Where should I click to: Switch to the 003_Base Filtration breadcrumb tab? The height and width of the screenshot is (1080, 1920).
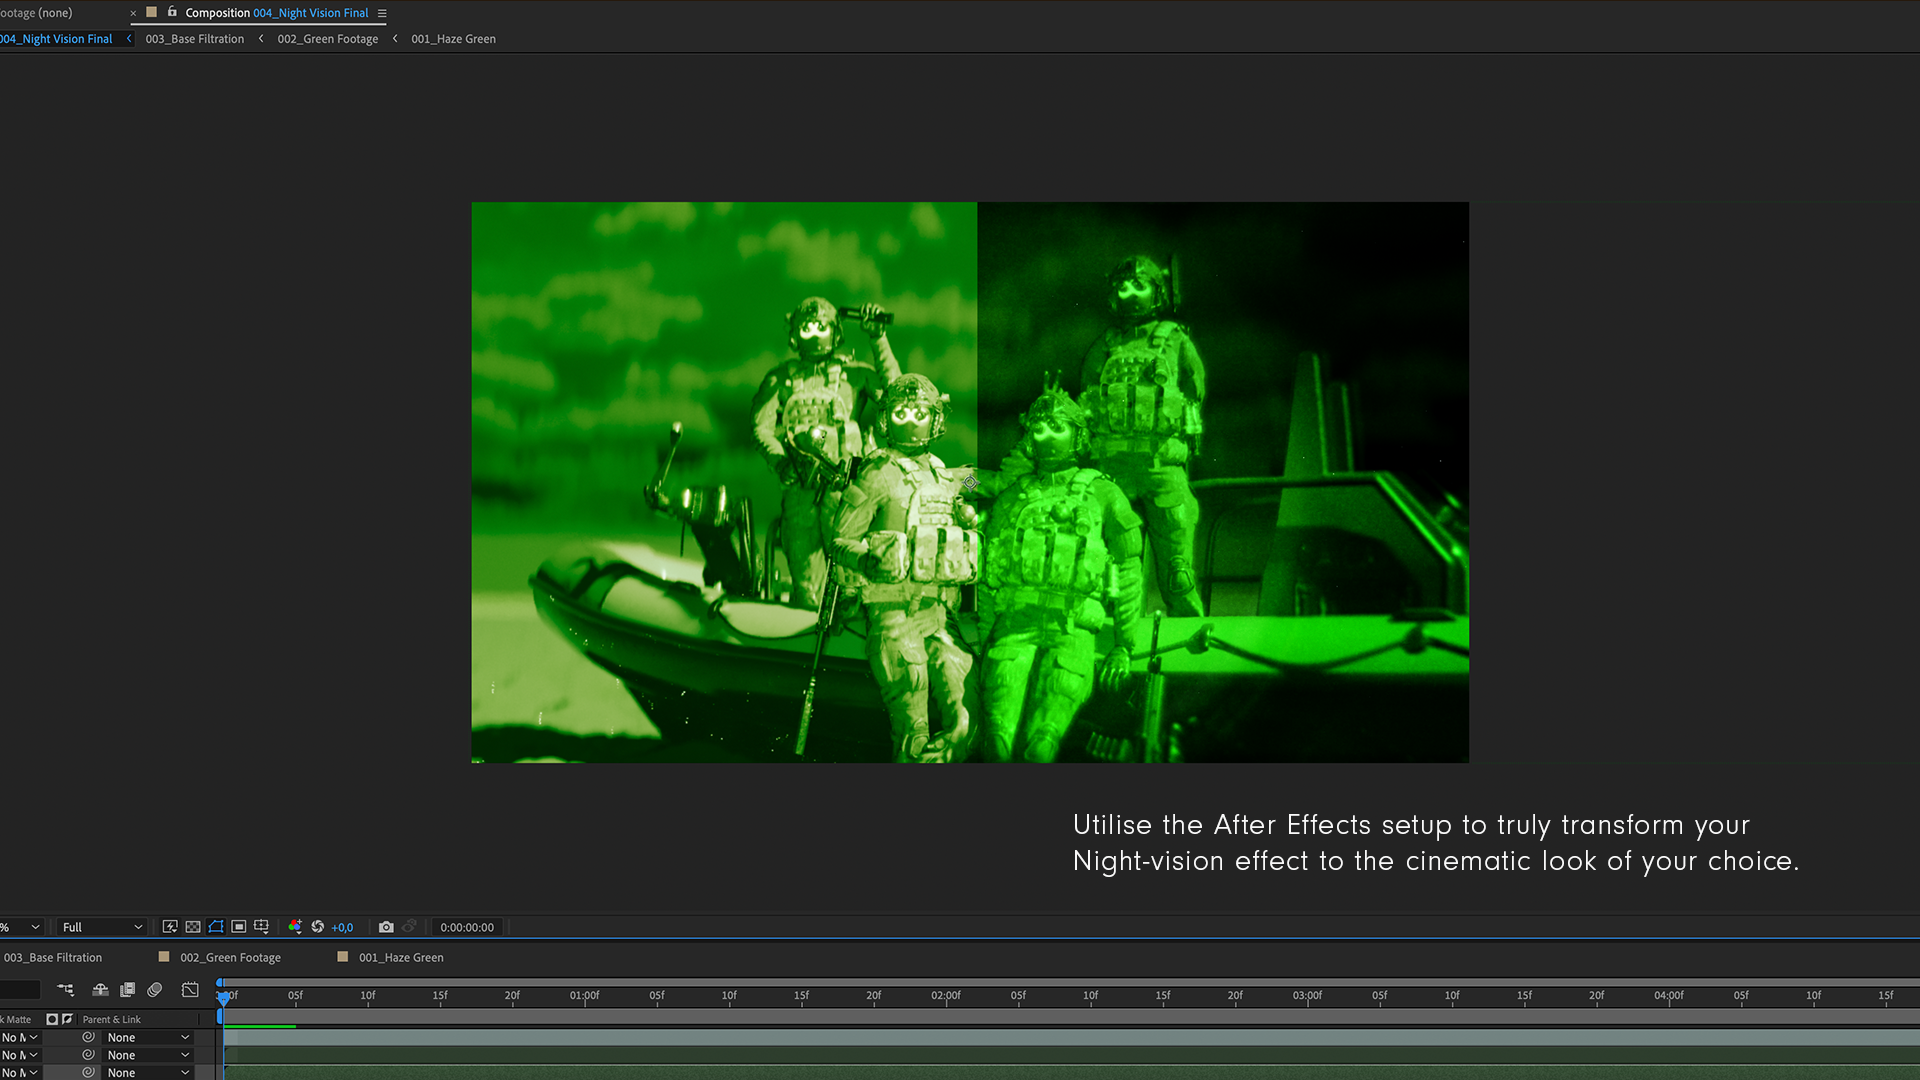[195, 38]
